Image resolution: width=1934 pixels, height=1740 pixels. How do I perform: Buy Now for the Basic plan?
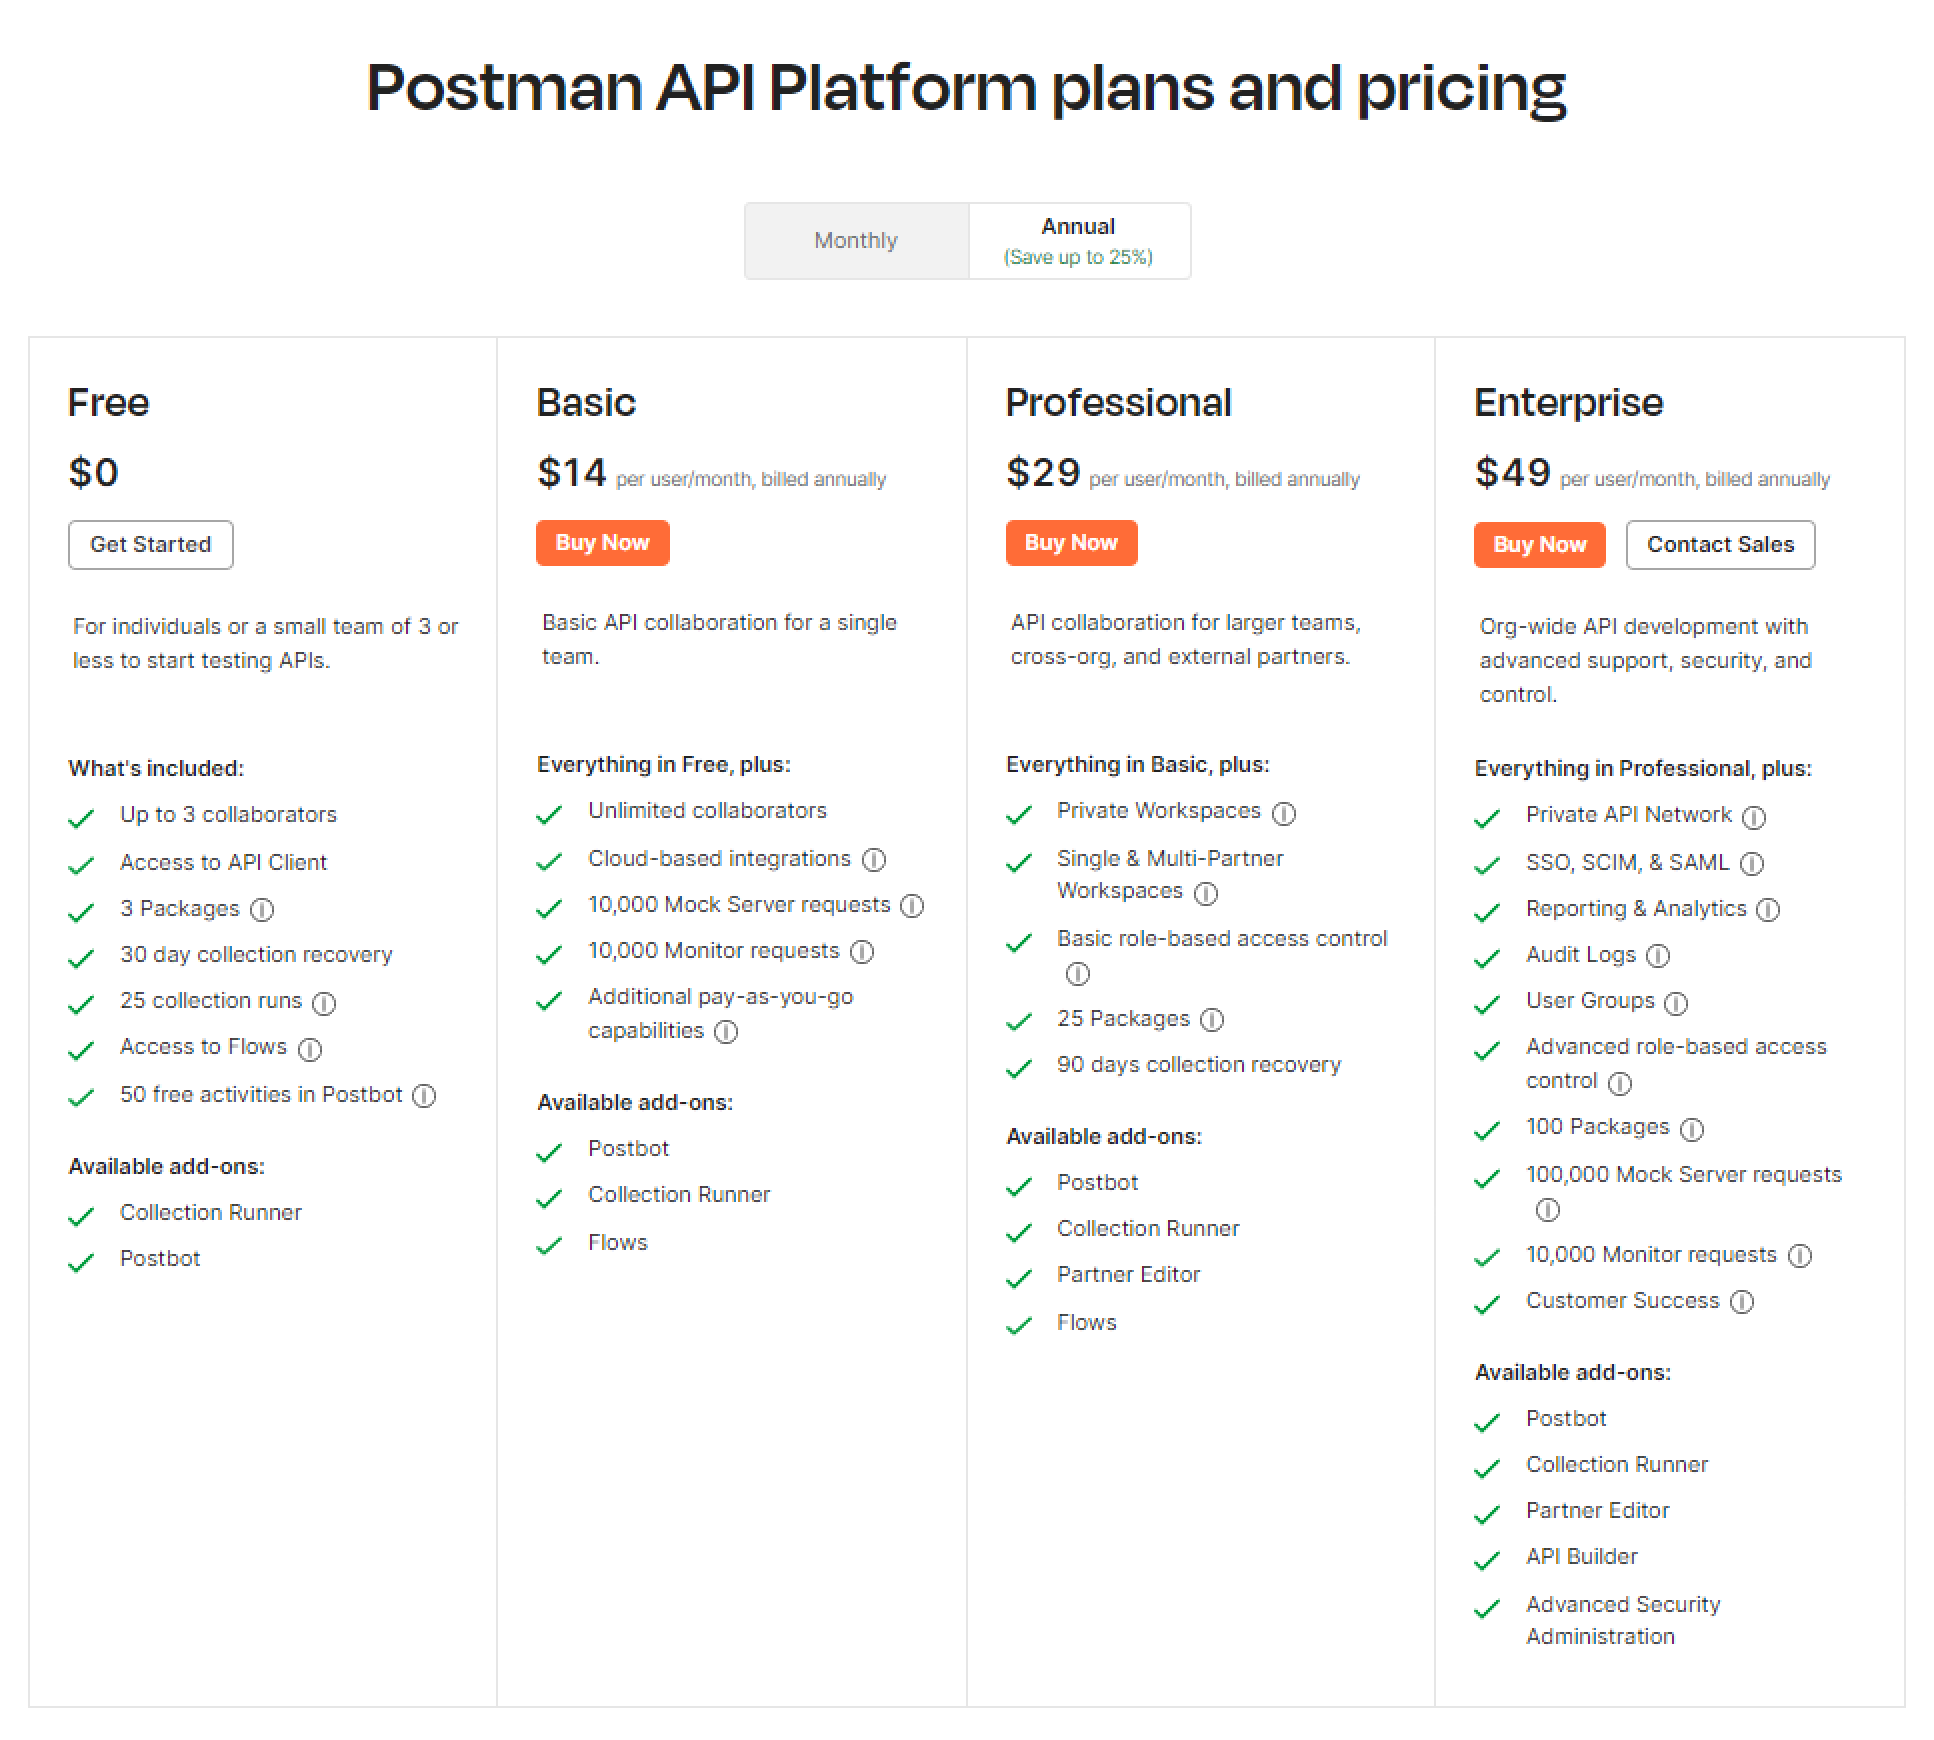click(x=601, y=542)
